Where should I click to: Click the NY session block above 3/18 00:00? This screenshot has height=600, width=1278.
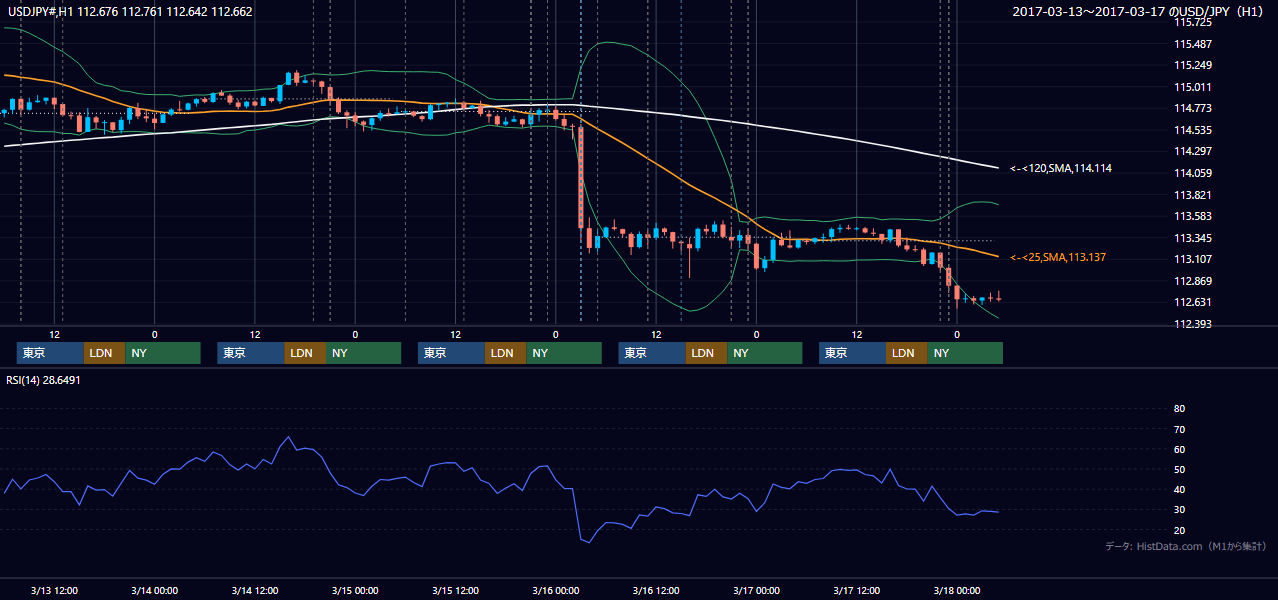[x=964, y=353]
